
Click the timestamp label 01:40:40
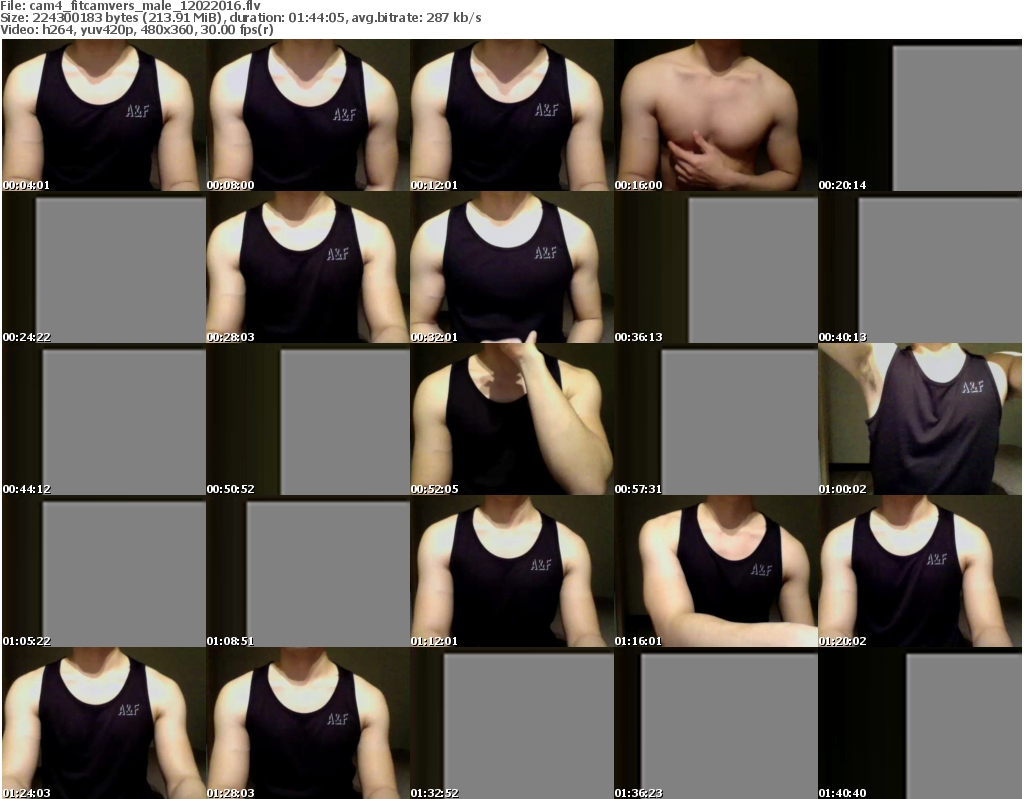click(842, 792)
